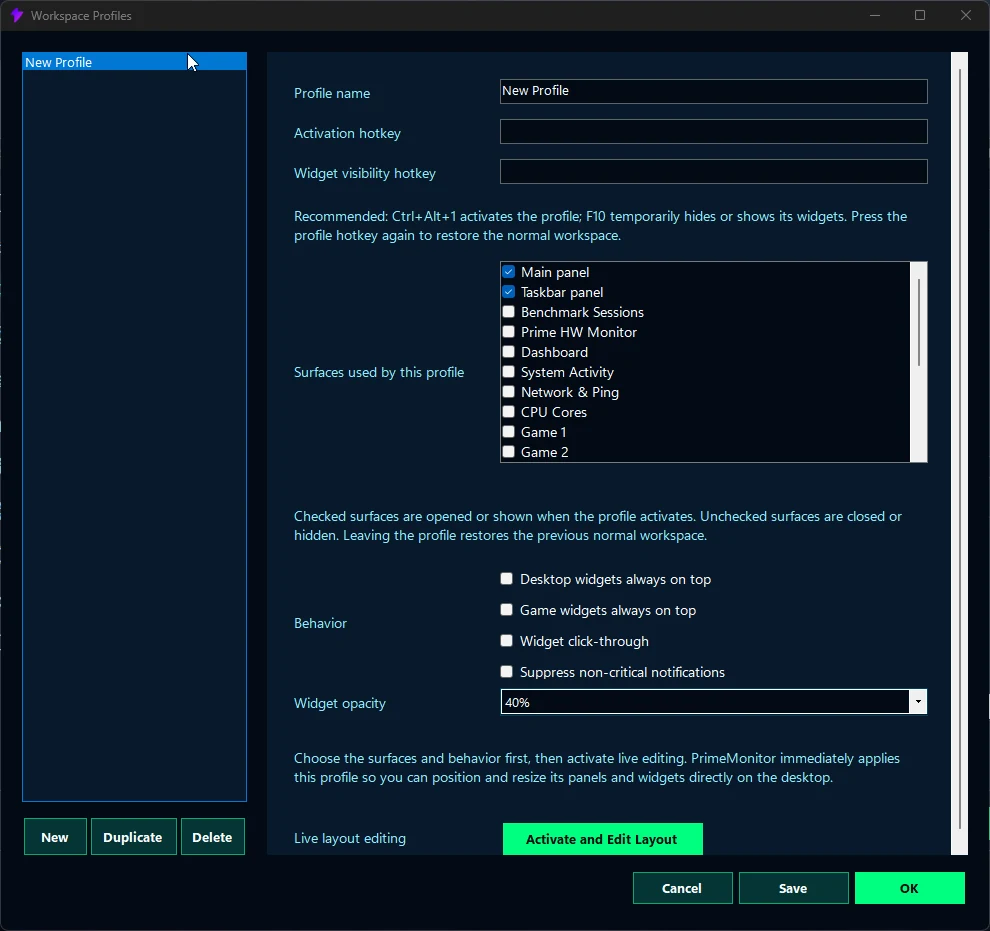Enable the Benchmark Sessions surface
The image size is (990, 931).
tap(508, 312)
